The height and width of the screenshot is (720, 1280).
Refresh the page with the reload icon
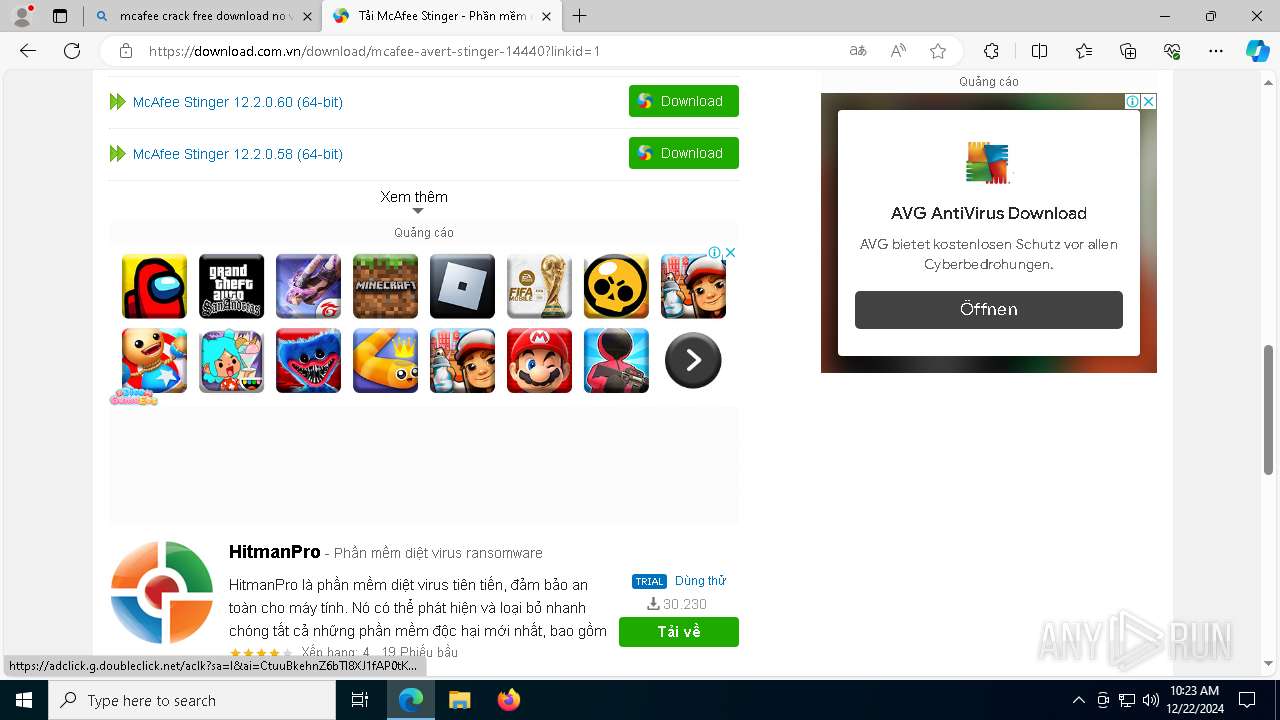(x=72, y=51)
